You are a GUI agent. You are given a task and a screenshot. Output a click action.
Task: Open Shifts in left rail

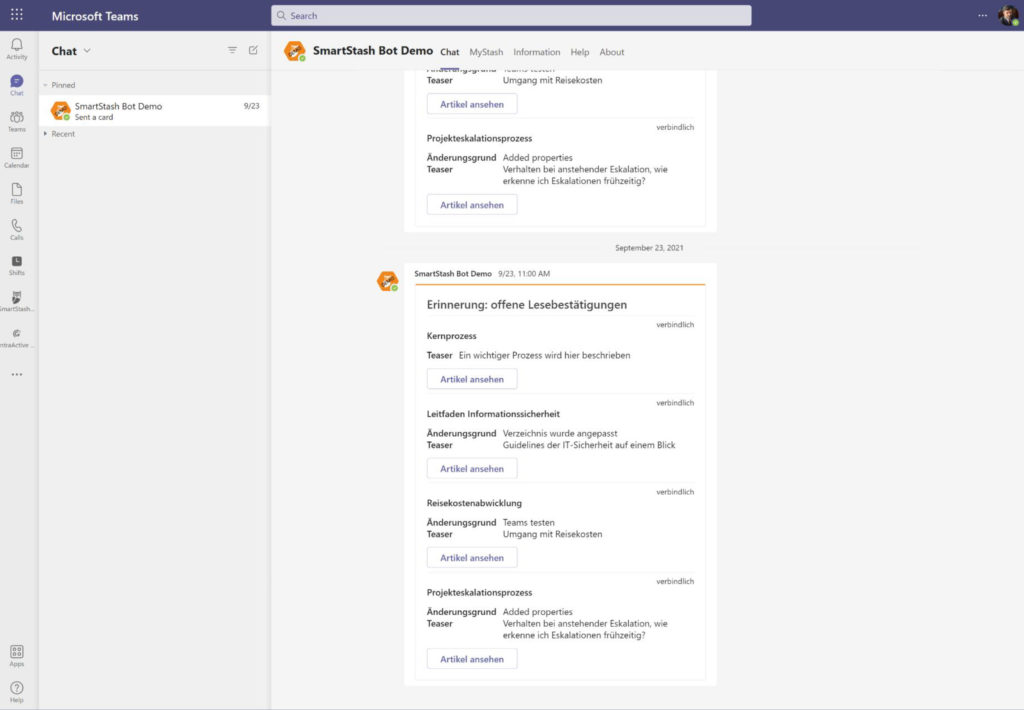click(17, 265)
